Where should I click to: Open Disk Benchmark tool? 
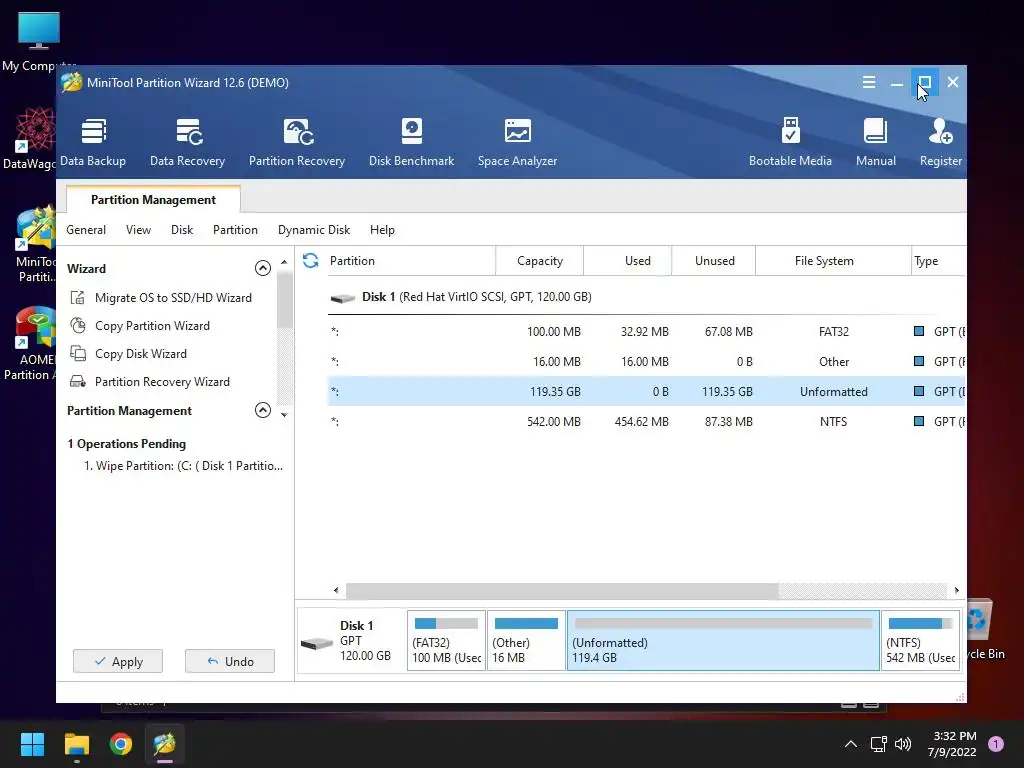(x=411, y=142)
